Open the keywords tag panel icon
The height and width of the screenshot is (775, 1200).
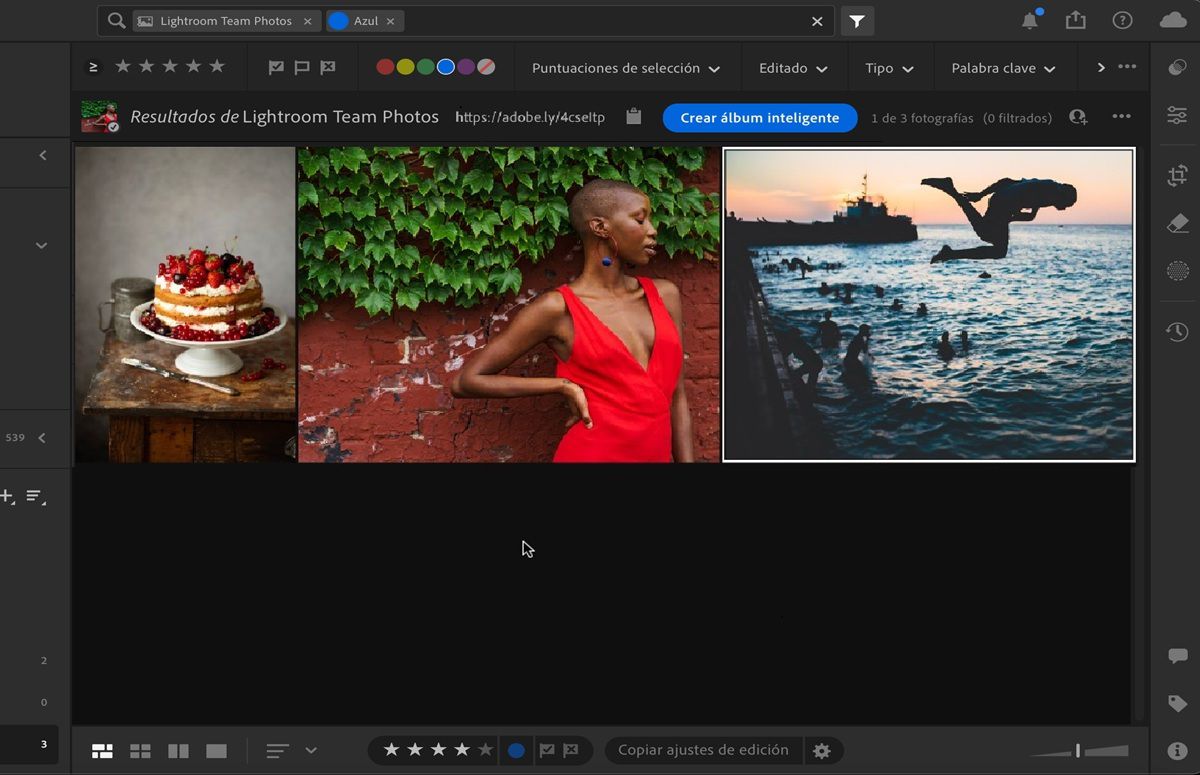pyautogui.click(x=1177, y=702)
